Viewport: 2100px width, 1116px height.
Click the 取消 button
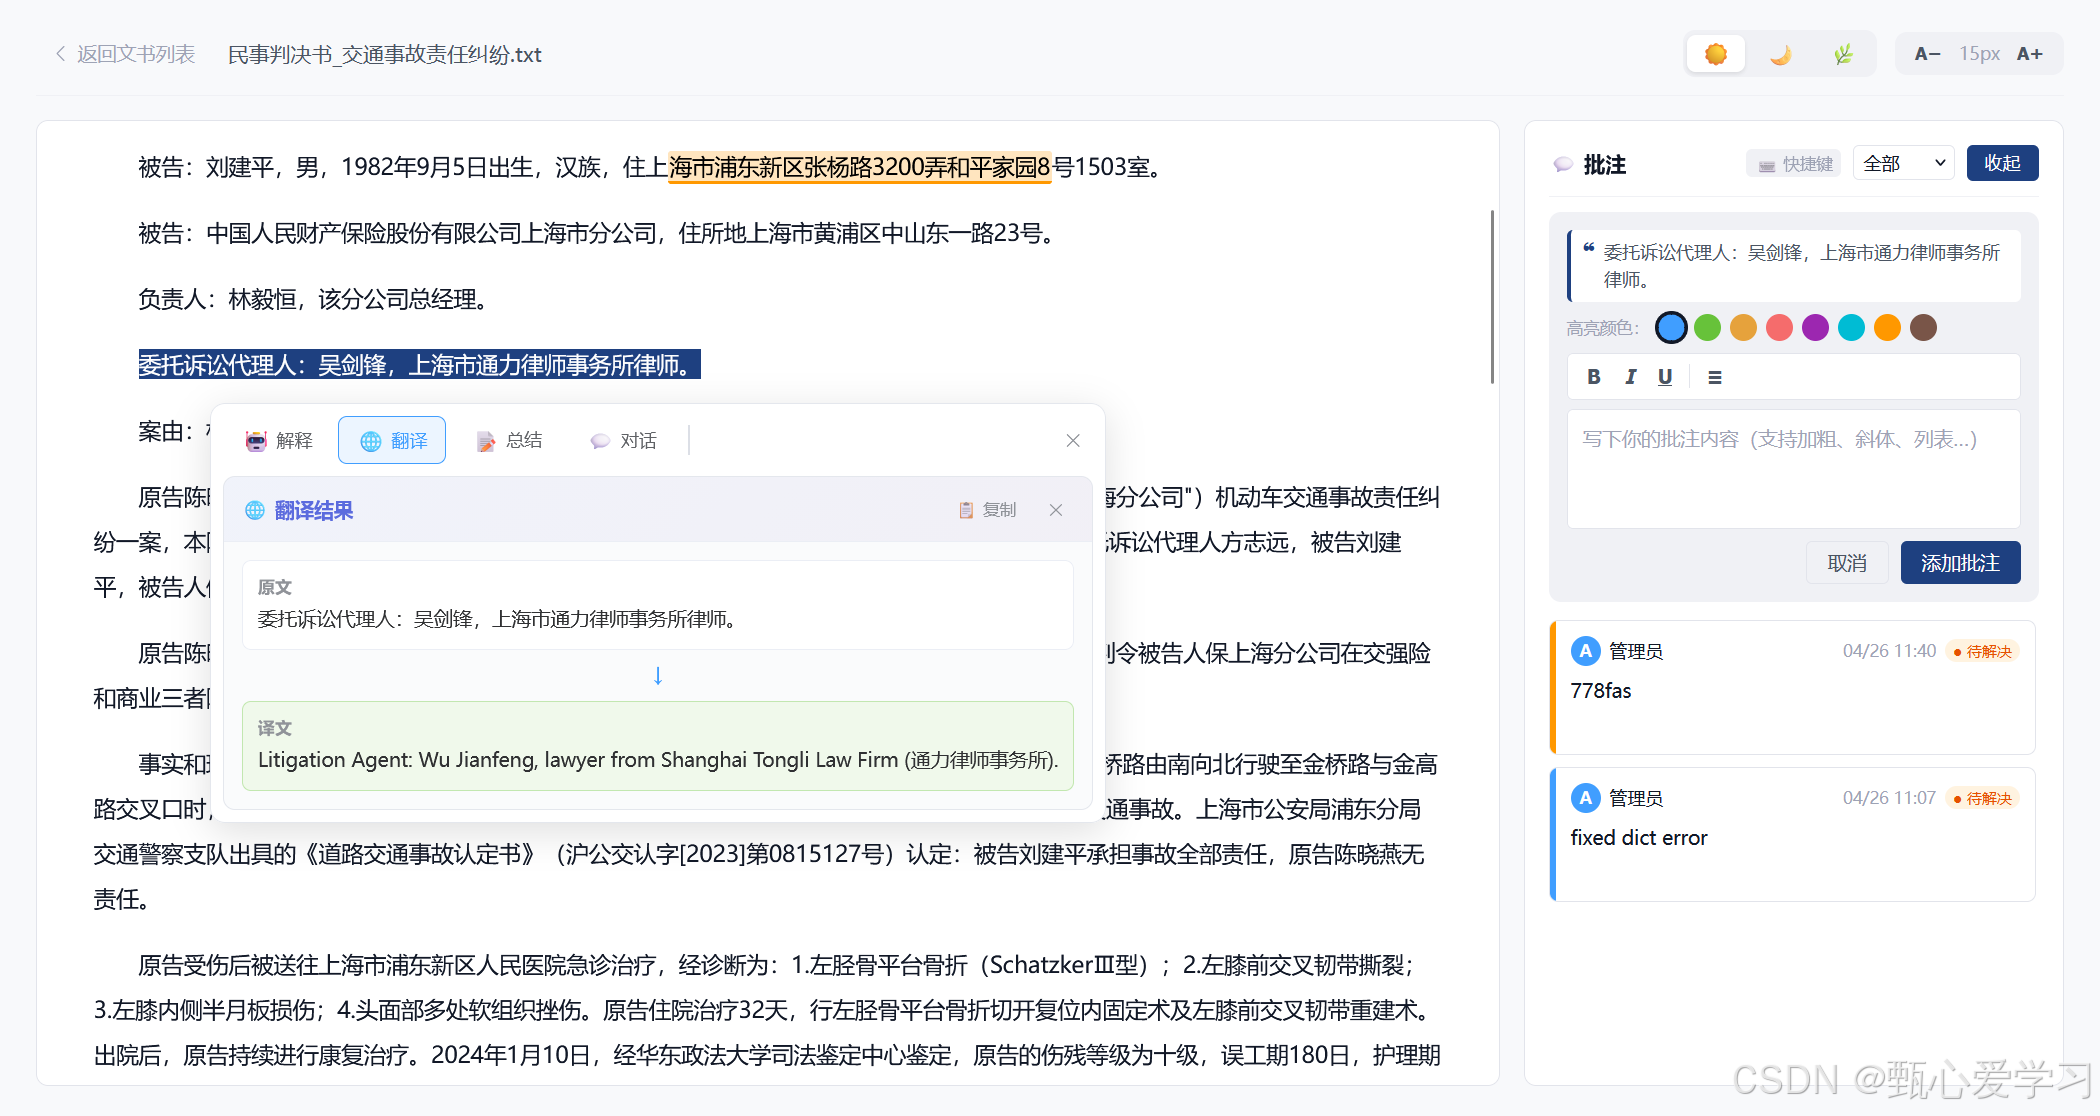1846,563
